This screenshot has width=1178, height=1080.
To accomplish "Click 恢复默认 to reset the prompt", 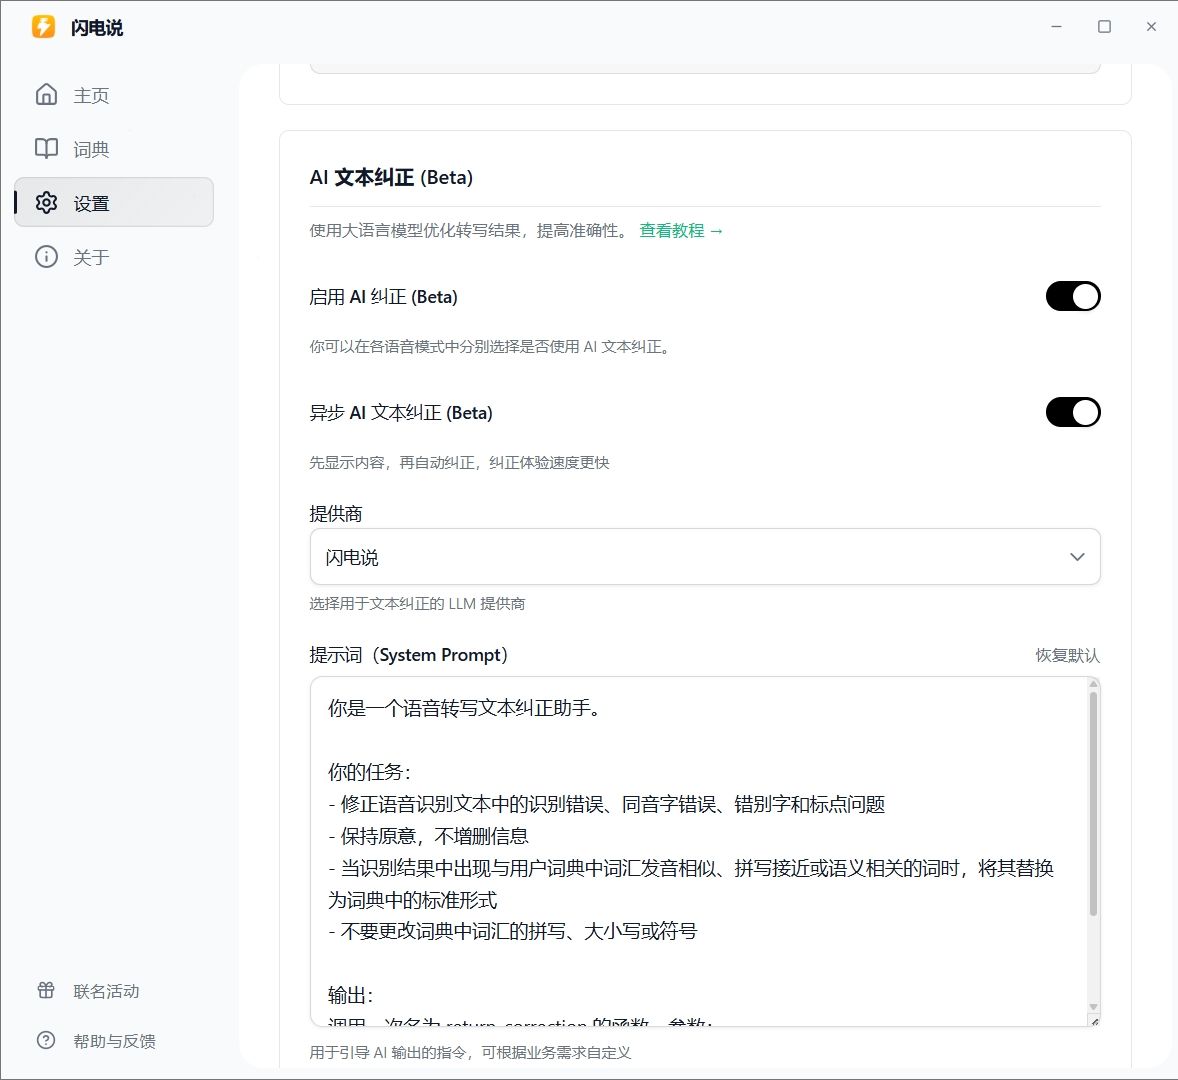I will (x=1067, y=656).
